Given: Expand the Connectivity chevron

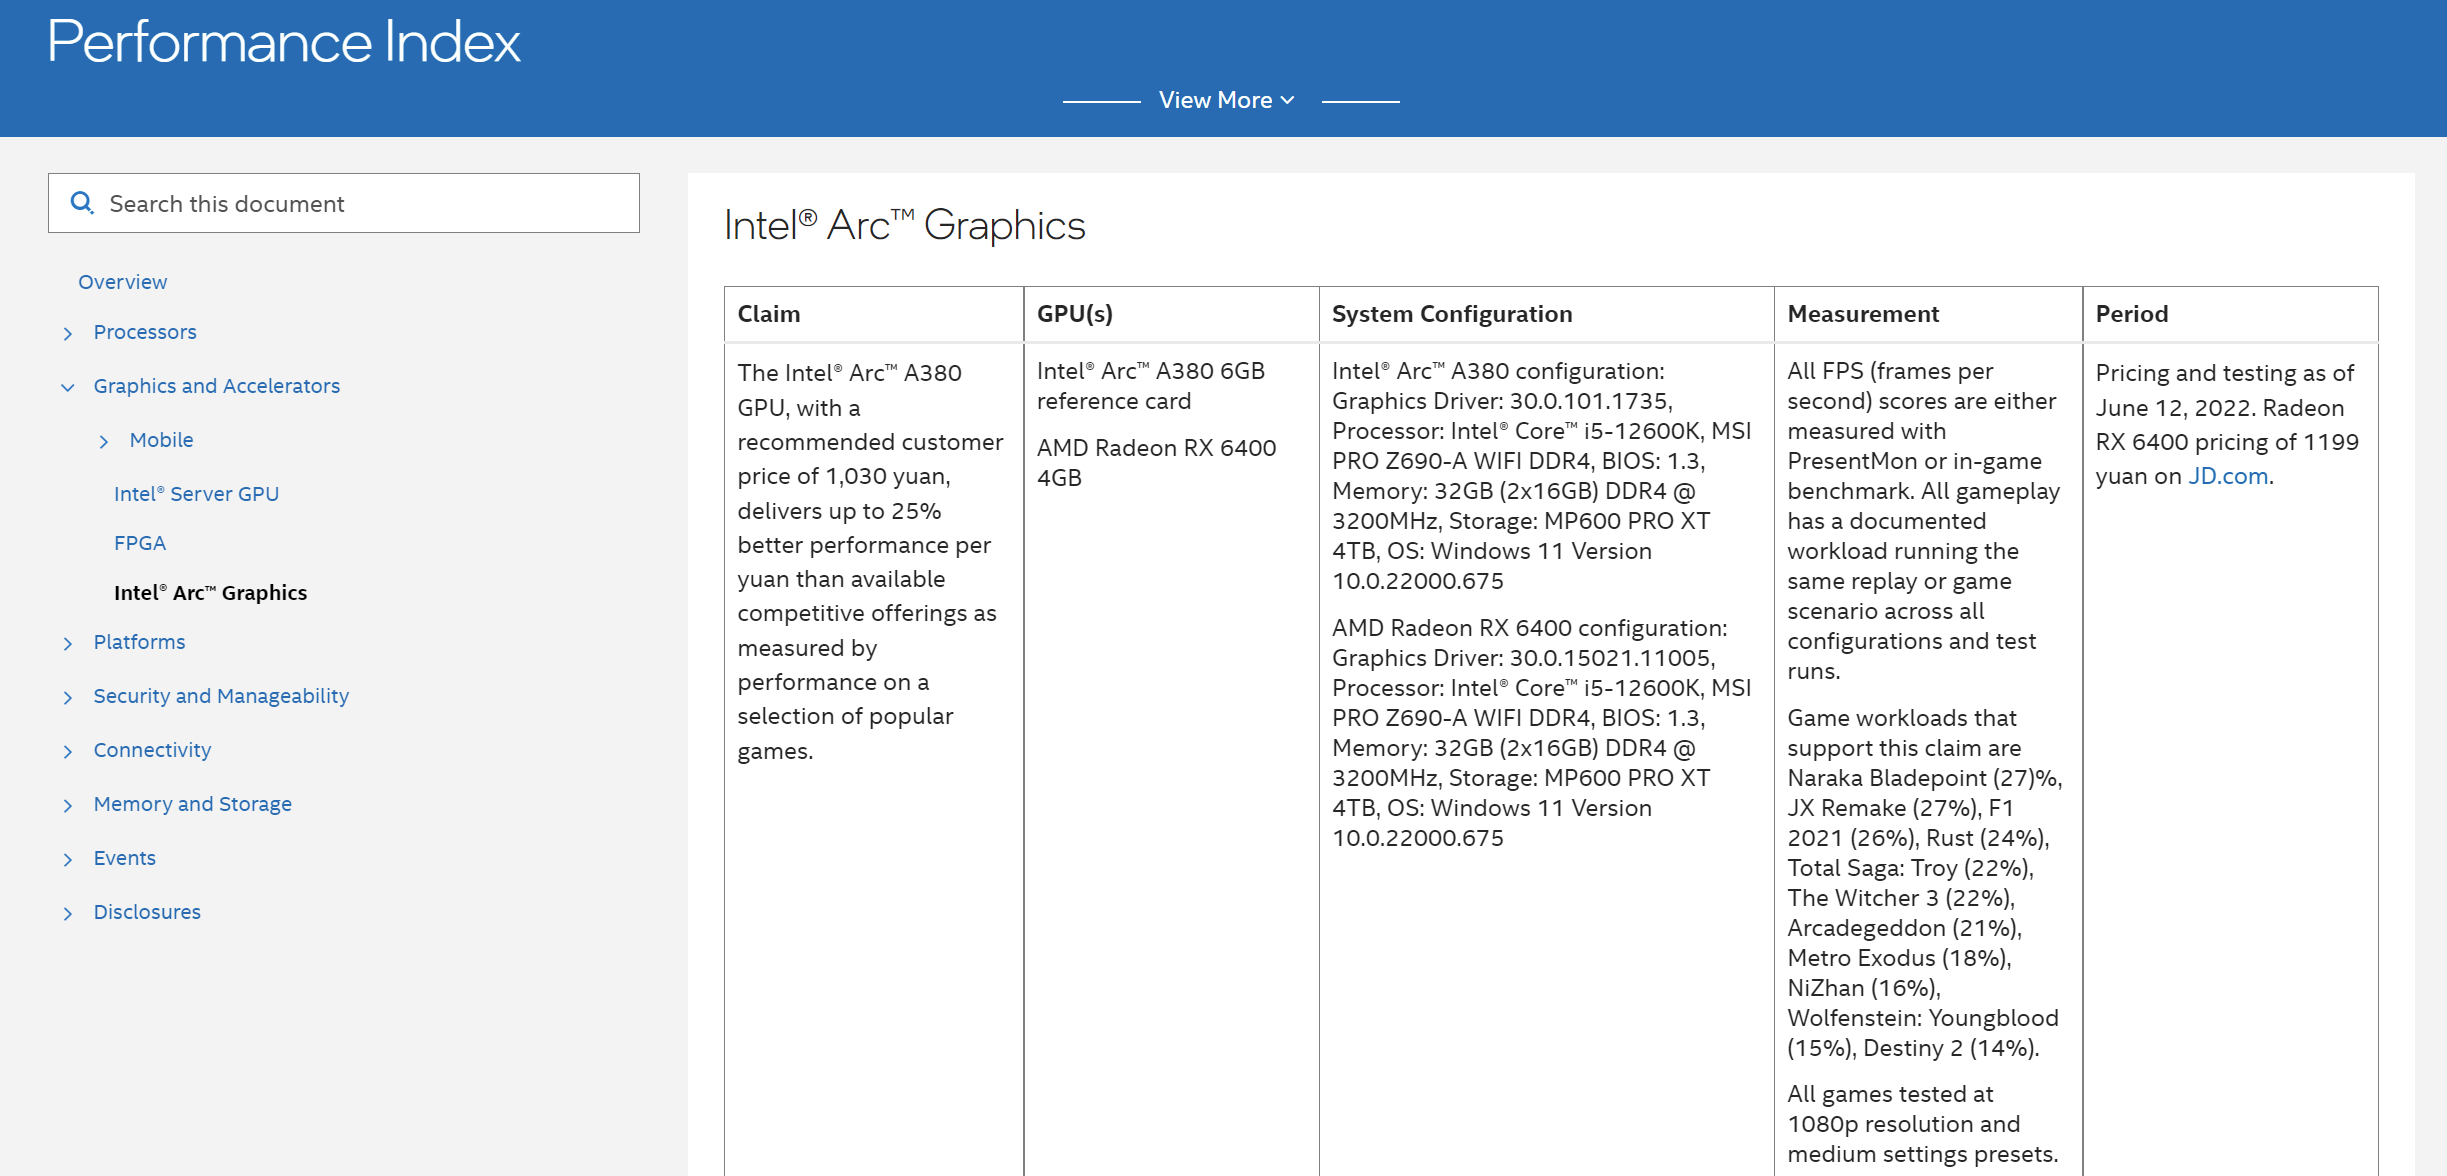Looking at the screenshot, I should coord(68,751).
